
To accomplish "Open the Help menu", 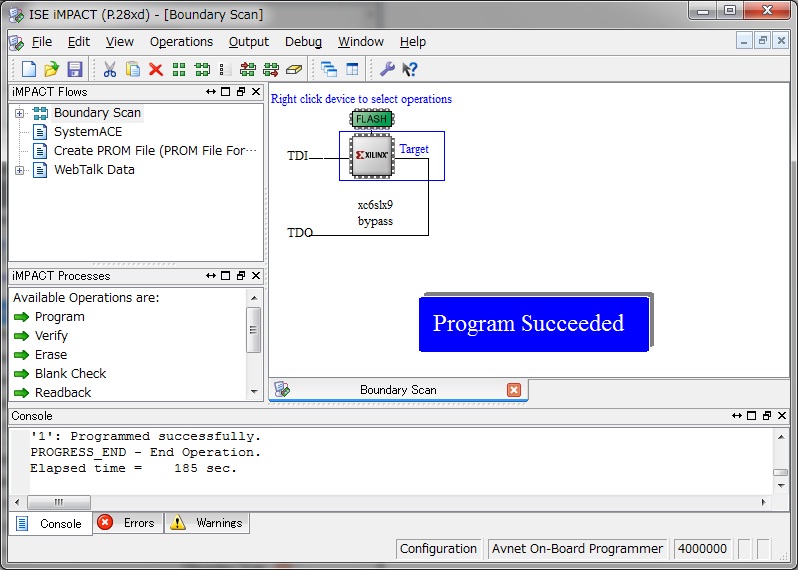I will tap(413, 42).
